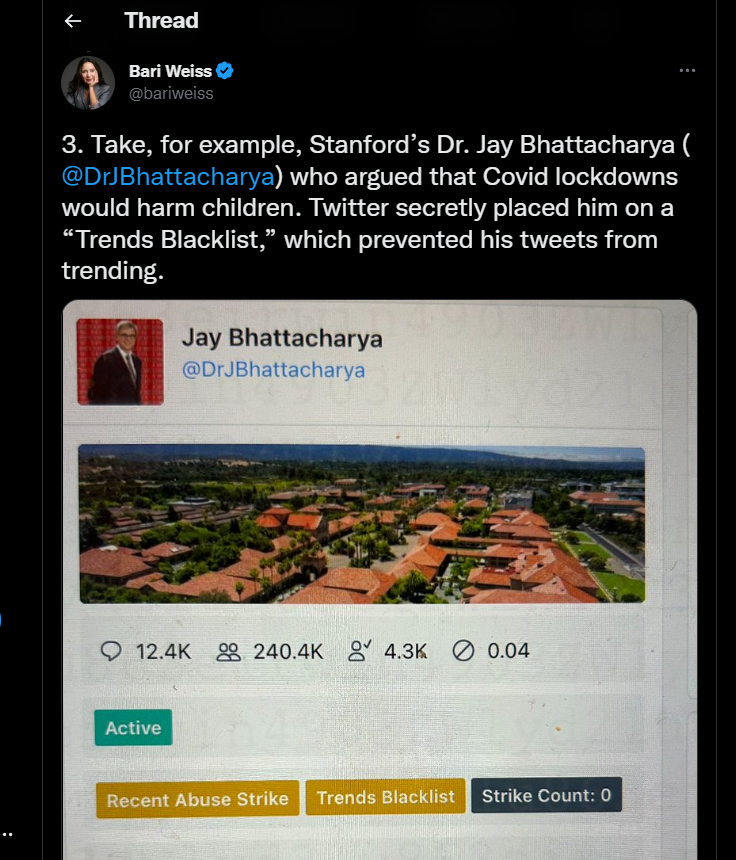736x860 pixels.
Task: Click the Jay Bhattacharya name in card
Action: click(x=282, y=338)
